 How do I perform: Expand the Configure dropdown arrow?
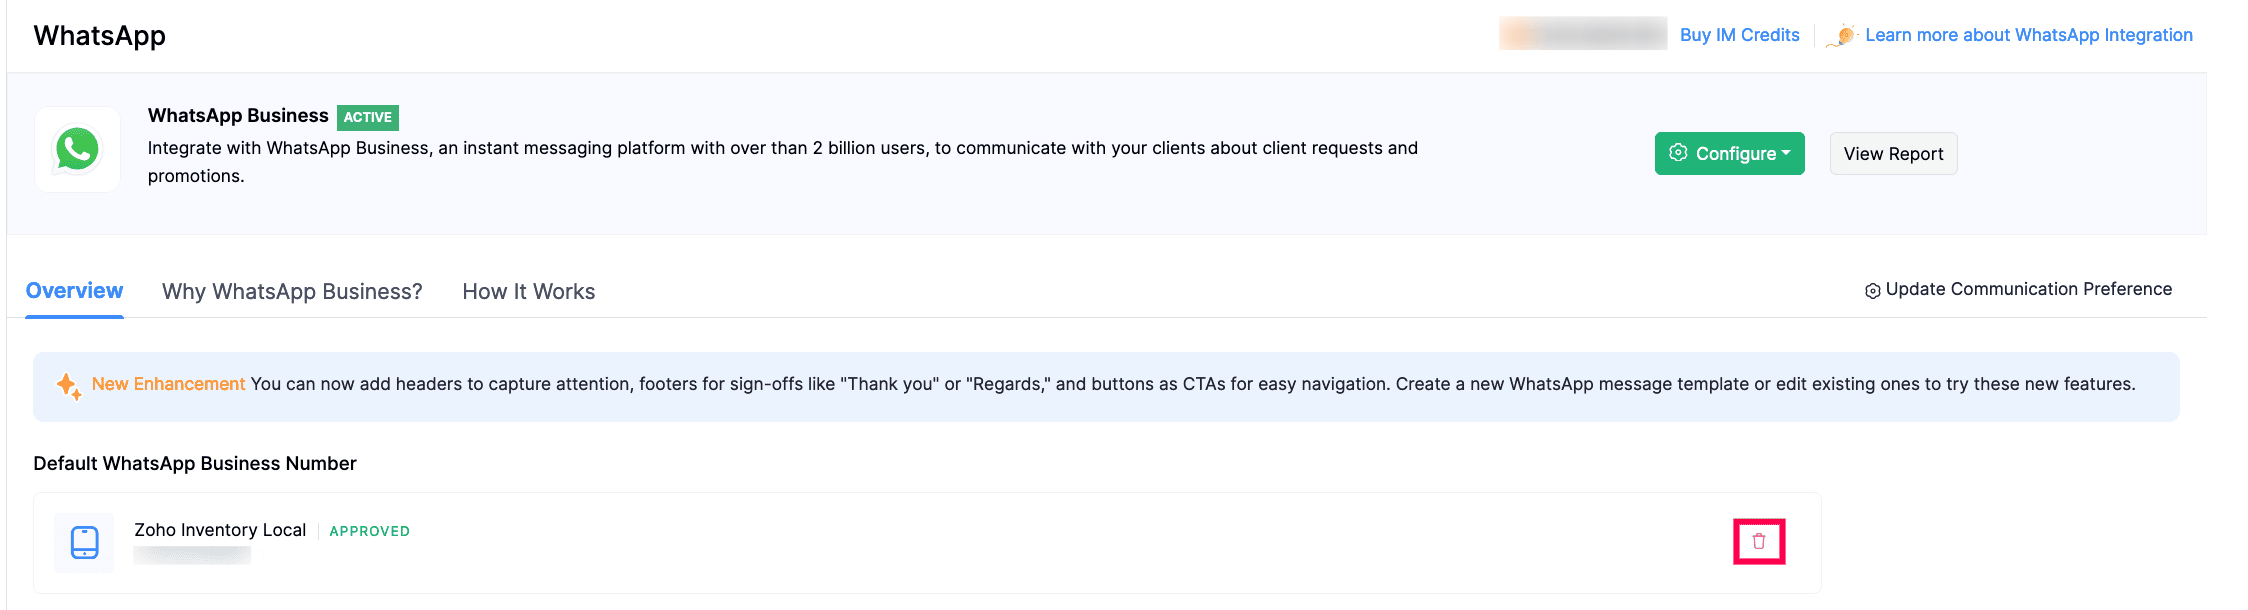(x=1786, y=153)
